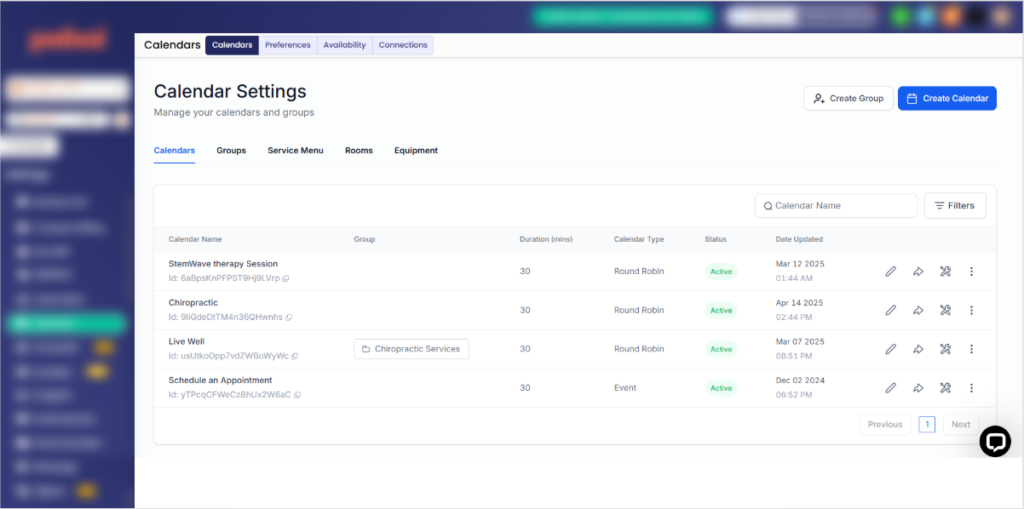Click the Create Group button
This screenshot has height=509, width=1024.
[x=848, y=99]
